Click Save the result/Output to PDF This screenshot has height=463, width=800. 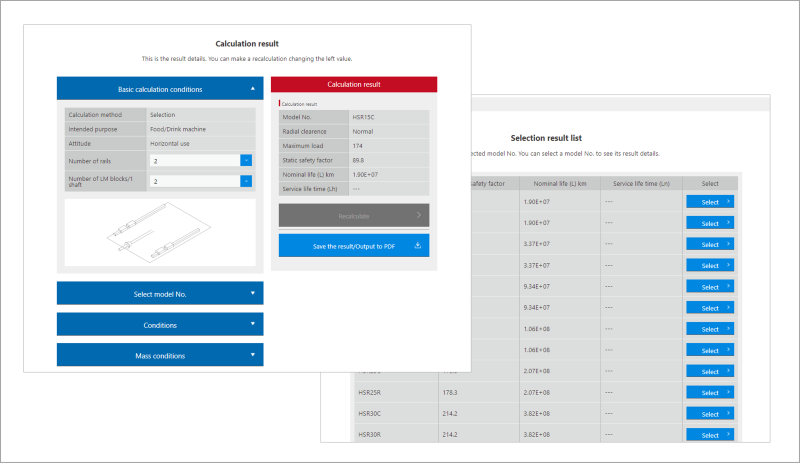[x=355, y=245]
